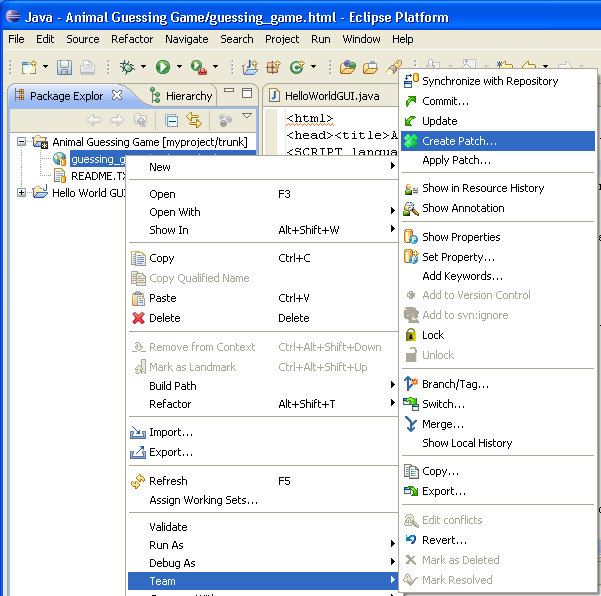This screenshot has height=596, width=601.
Task: Open the External Tools dropdown arrow
Action: [x=215, y=67]
